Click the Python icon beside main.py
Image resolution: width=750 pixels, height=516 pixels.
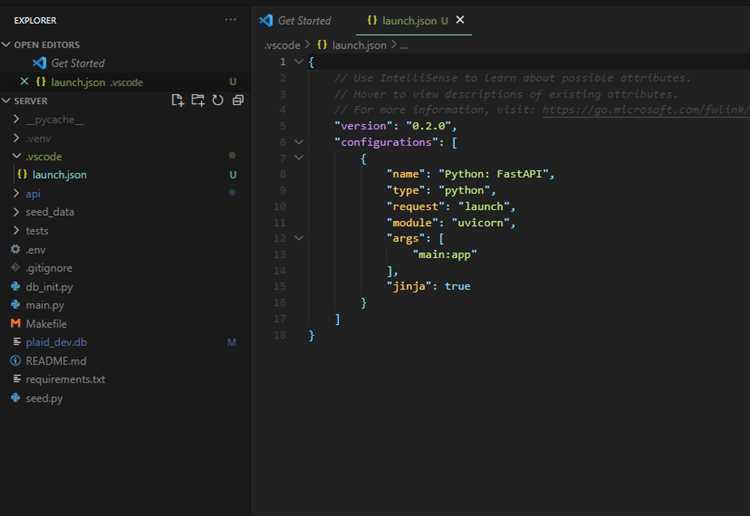click(x=15, y=305)
